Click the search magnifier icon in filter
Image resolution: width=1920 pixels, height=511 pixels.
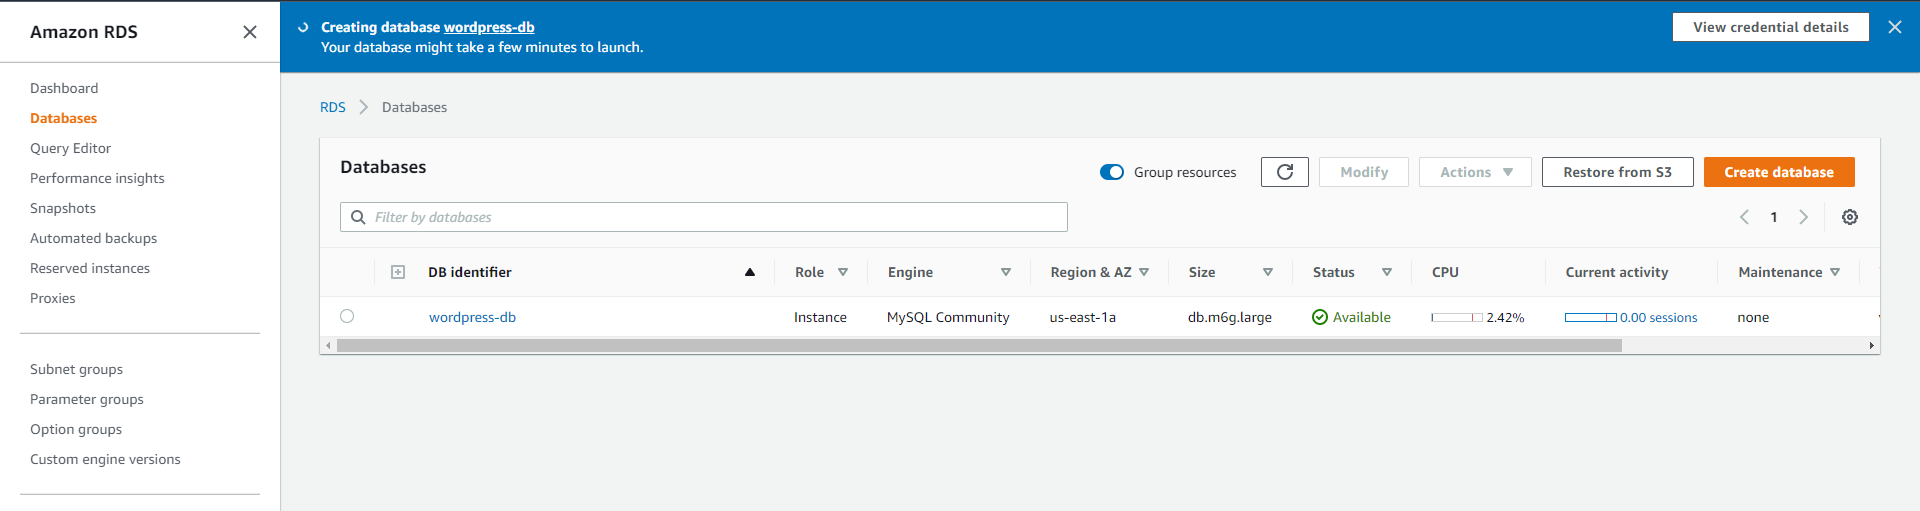point(358,217)
